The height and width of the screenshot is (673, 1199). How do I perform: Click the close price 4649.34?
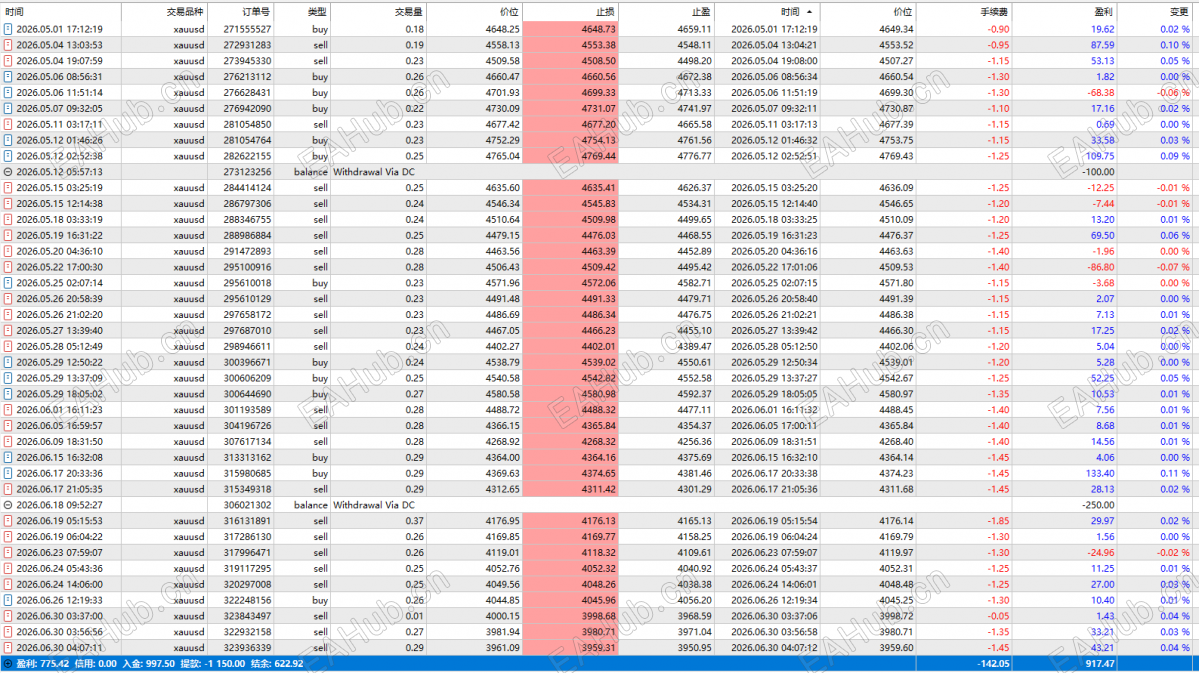pyautogui.click(x=895, y=29)
